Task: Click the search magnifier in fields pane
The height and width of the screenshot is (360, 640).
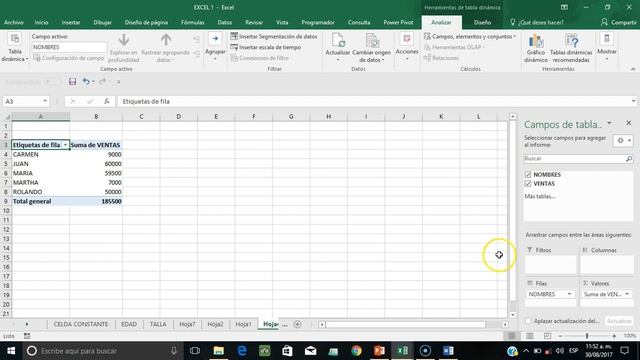Action: pyautogui.click(x=629, y=158)
